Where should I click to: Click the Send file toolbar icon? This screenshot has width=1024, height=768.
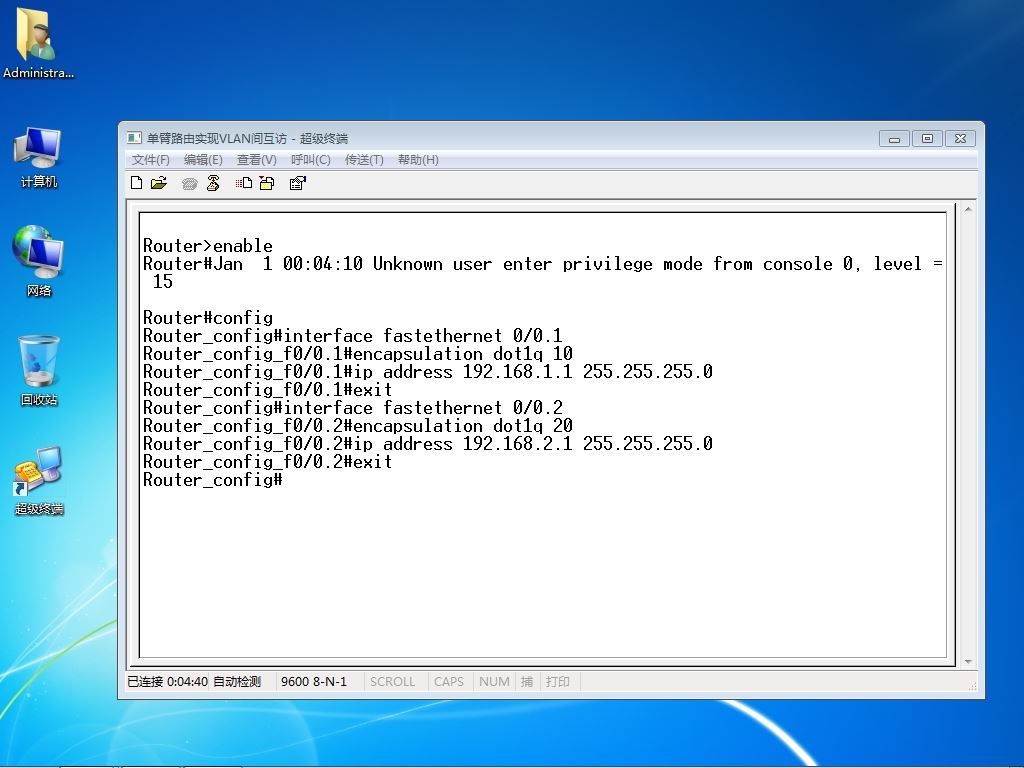[x=244, y=183]
